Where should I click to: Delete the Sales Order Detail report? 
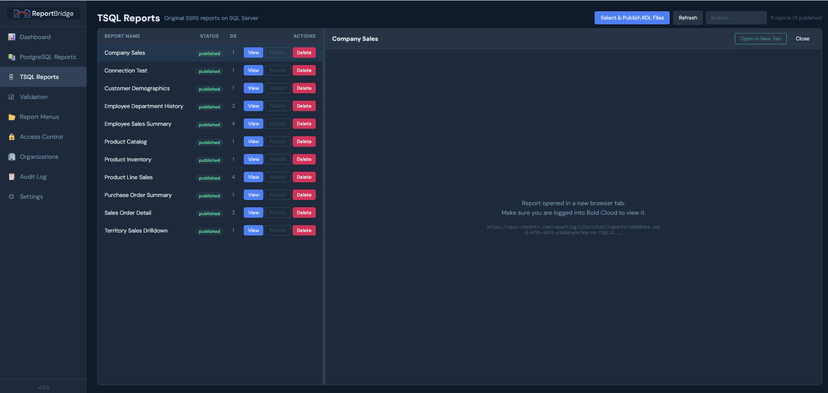(x=304, y=213)
